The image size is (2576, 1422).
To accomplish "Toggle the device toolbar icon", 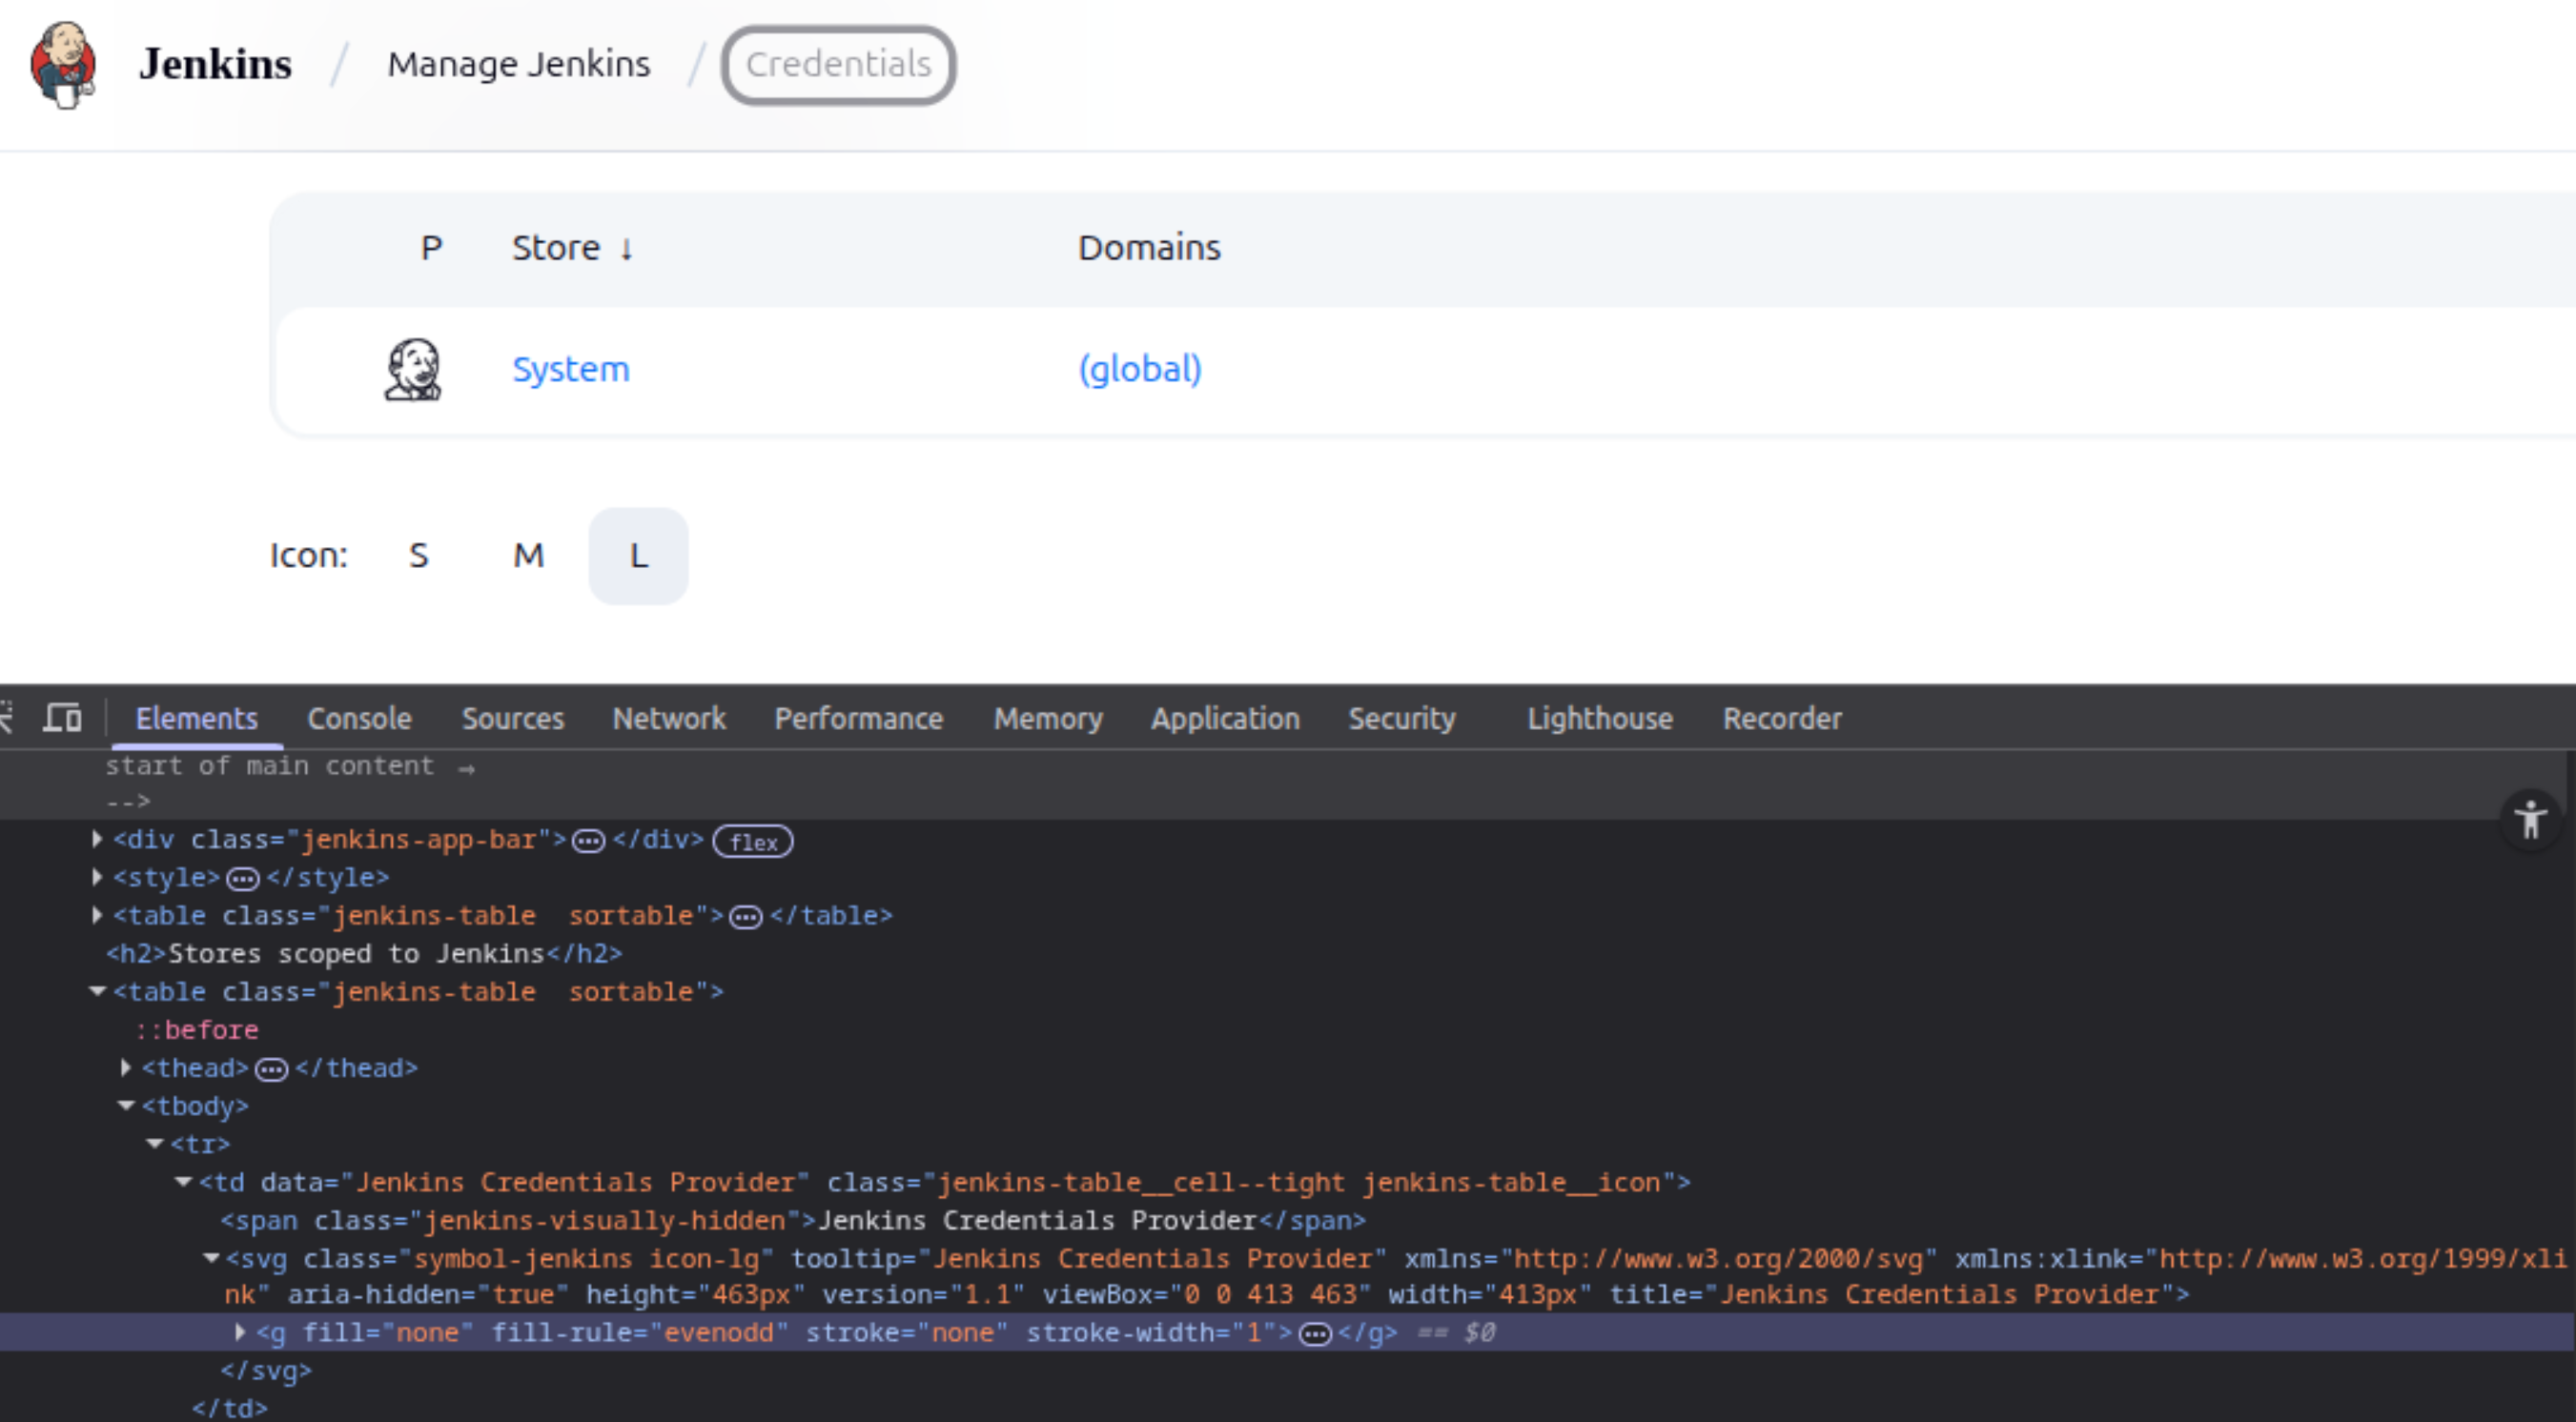I will pos(62,718).
